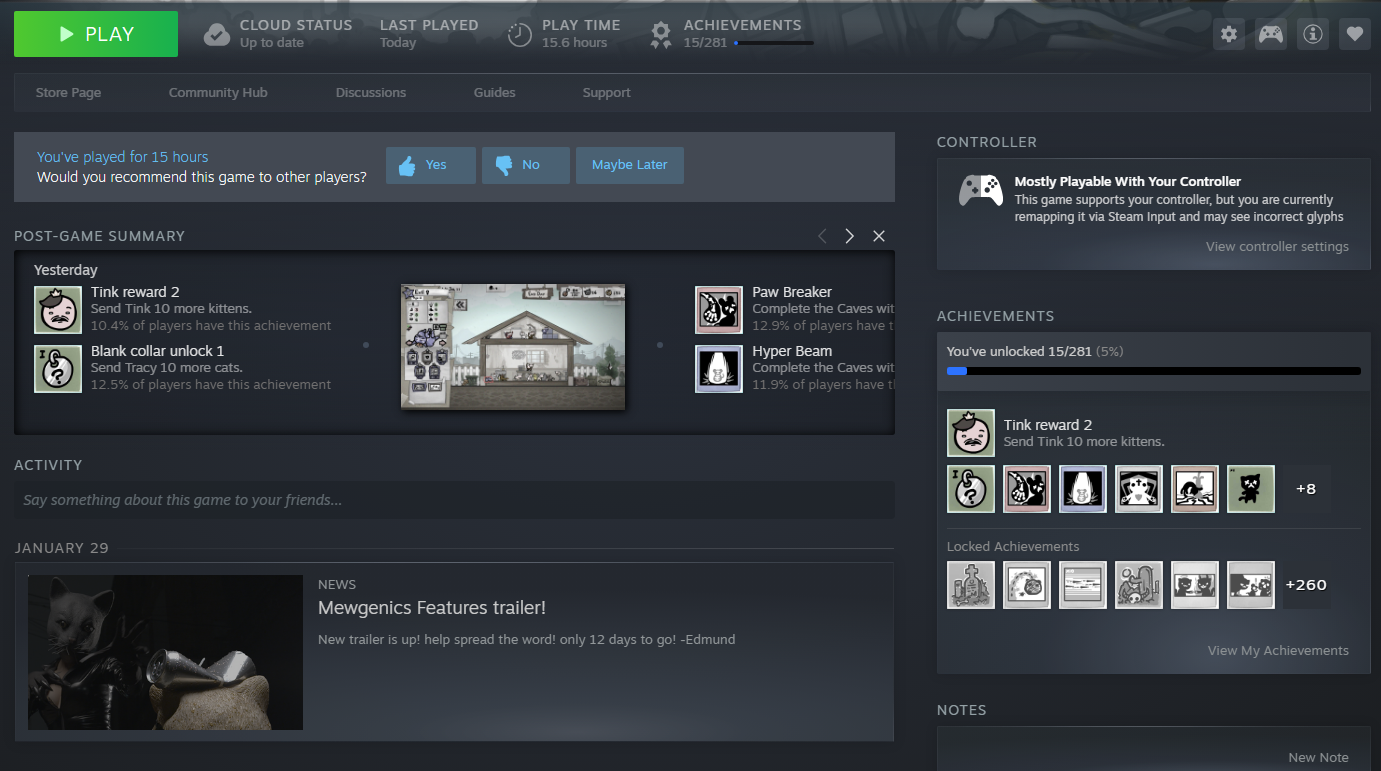Open the game settings gear menu
This screenshot has height=771, width=1381.
coord(1229,34)
